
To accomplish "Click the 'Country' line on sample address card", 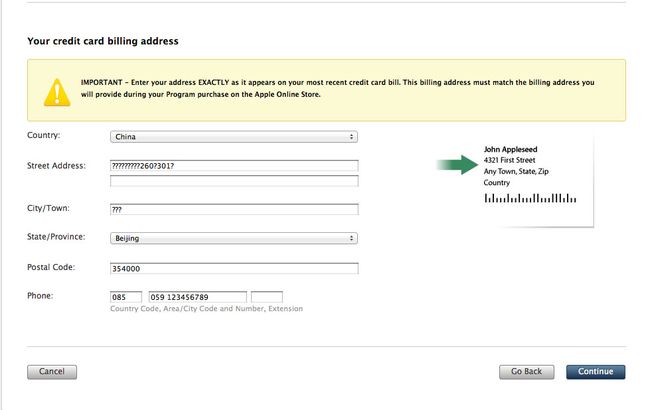I will 497,182.
